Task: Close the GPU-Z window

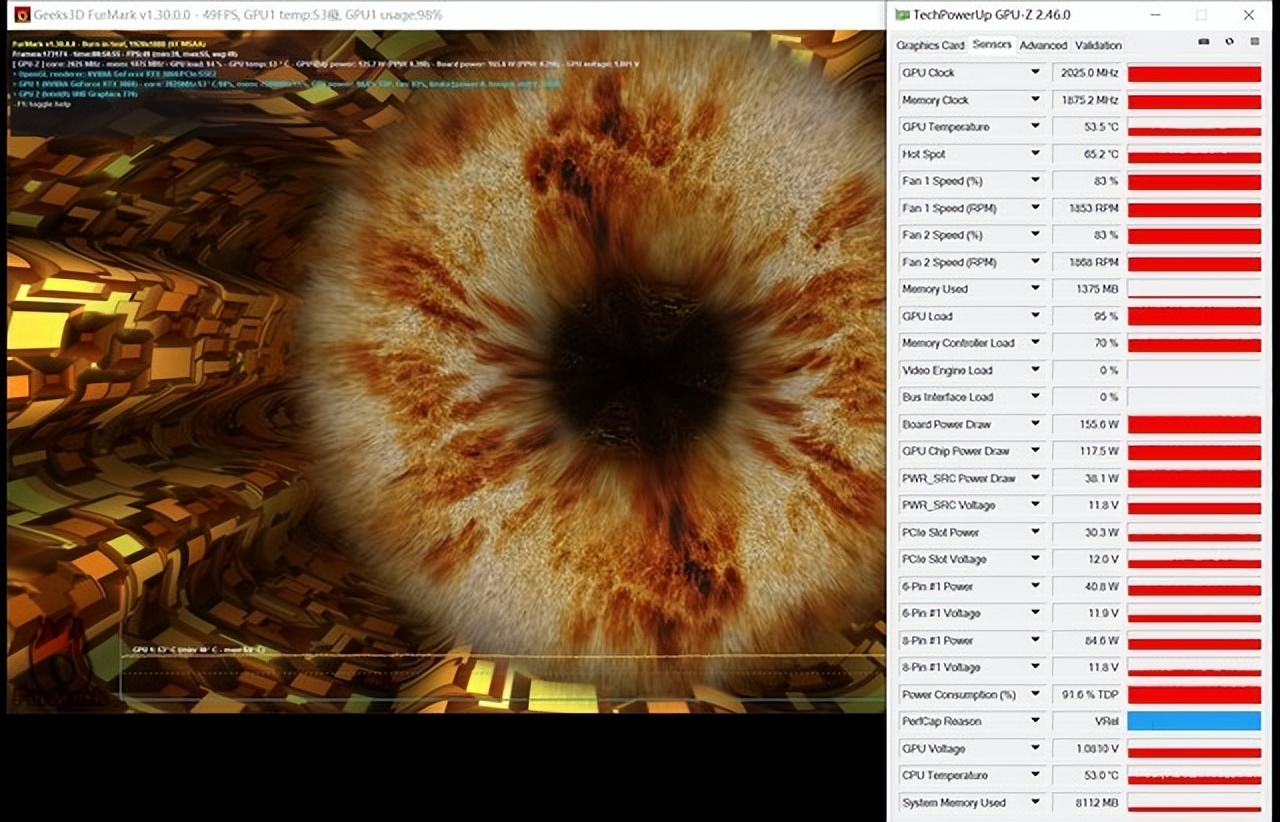Action: click(x=1249, y=15)
